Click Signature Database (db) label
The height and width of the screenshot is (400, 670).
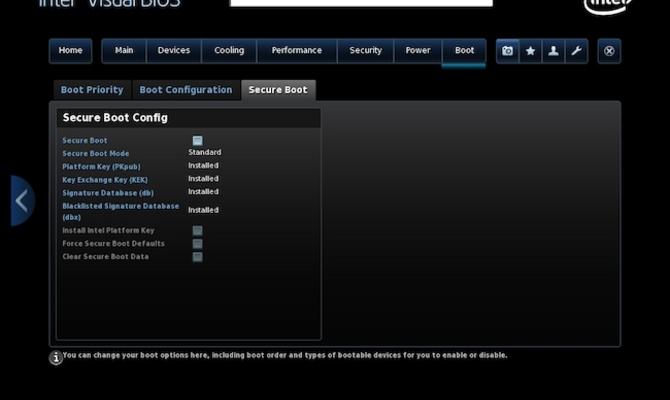(x=108, y=193)
